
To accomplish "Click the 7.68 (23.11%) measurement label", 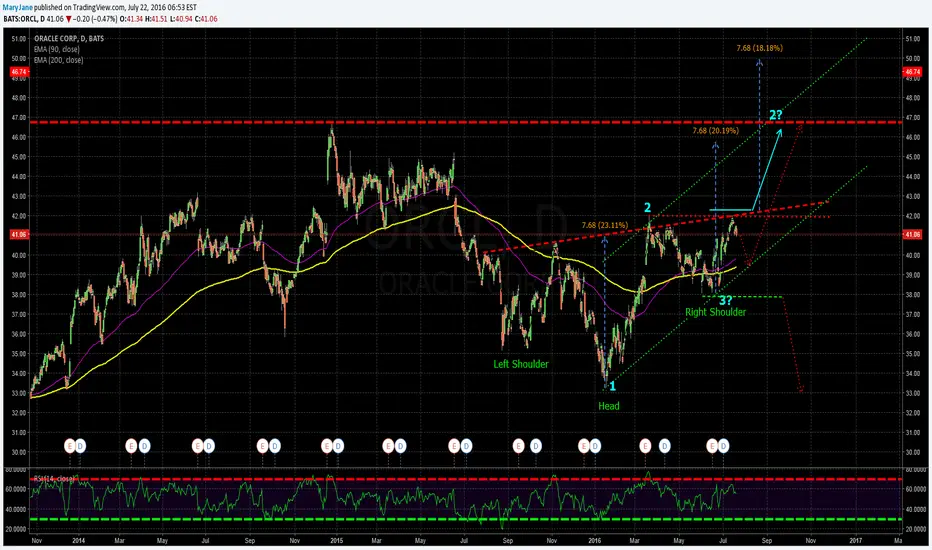I will coord(604,225).
